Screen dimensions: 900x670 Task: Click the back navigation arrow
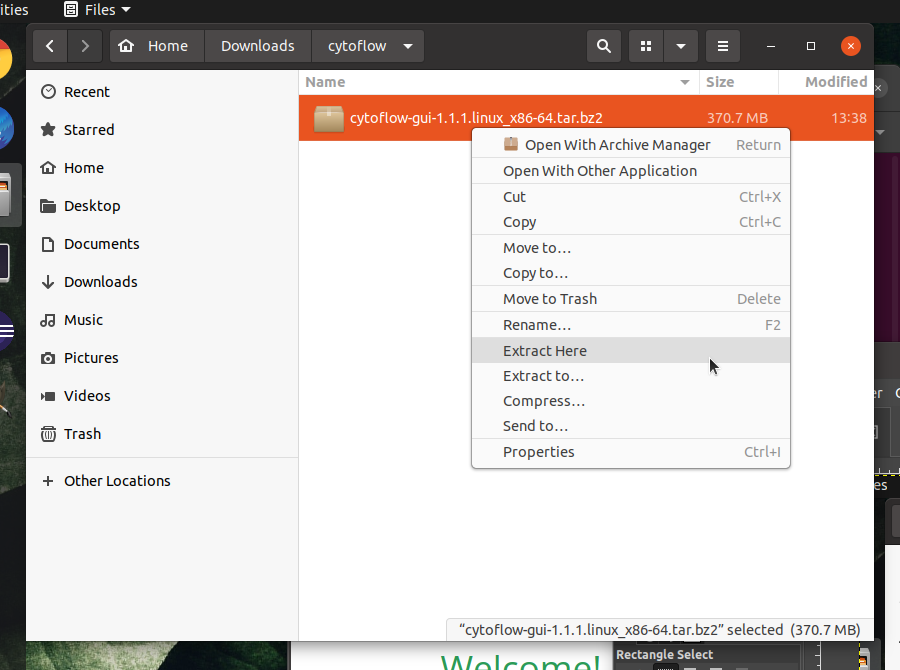click(50, 46)
